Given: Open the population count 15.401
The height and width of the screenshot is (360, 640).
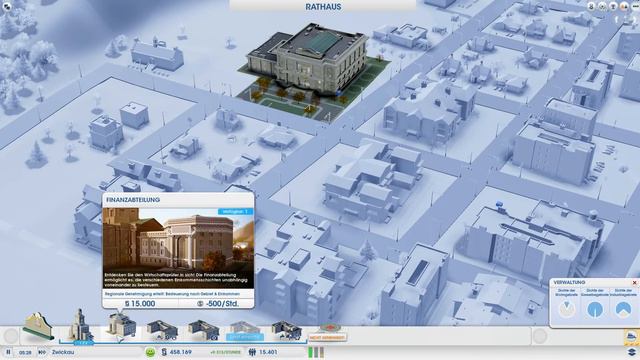Looking at the screenshot, I should click(263, 352).
